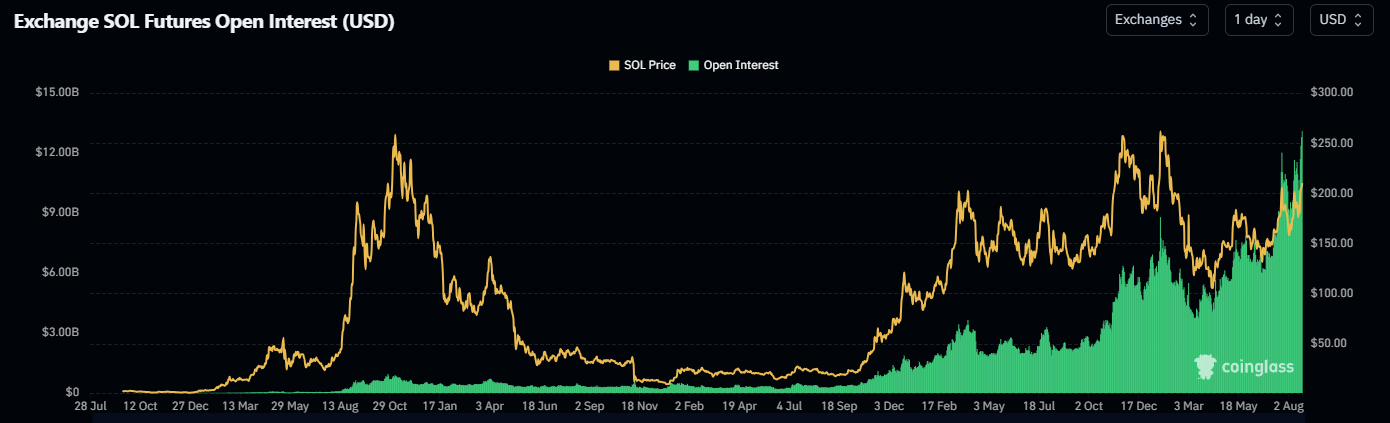Click the USD dropdown chevron arrows

1357,20
